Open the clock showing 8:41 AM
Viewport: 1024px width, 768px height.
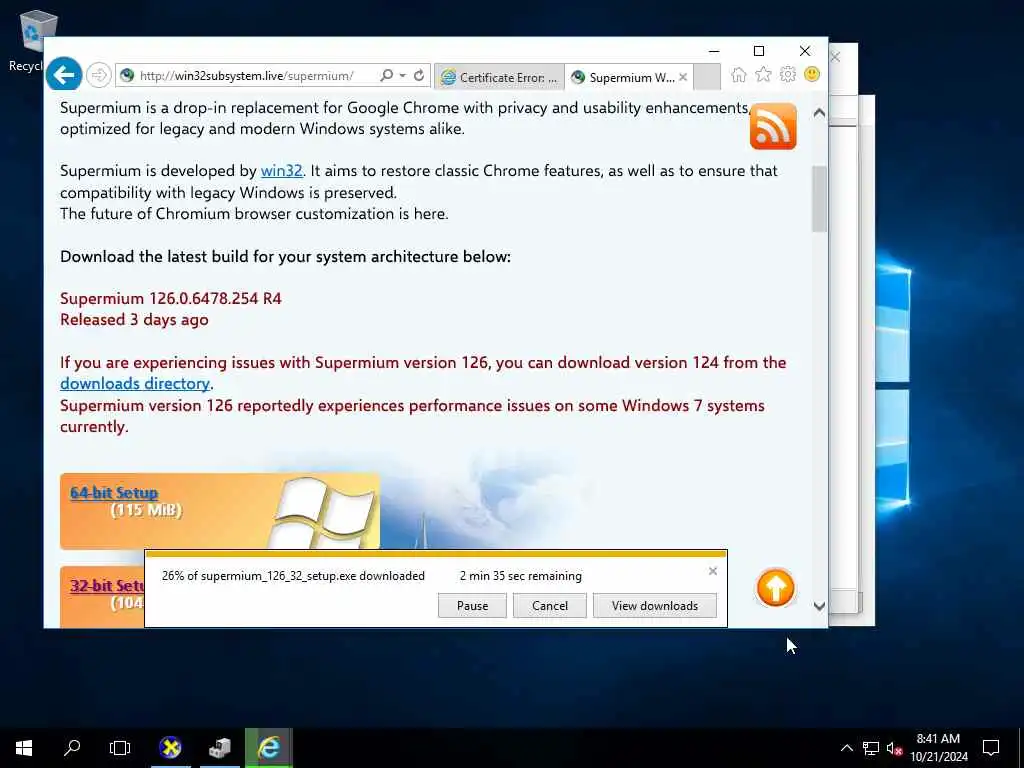click(x=938, y=748)
